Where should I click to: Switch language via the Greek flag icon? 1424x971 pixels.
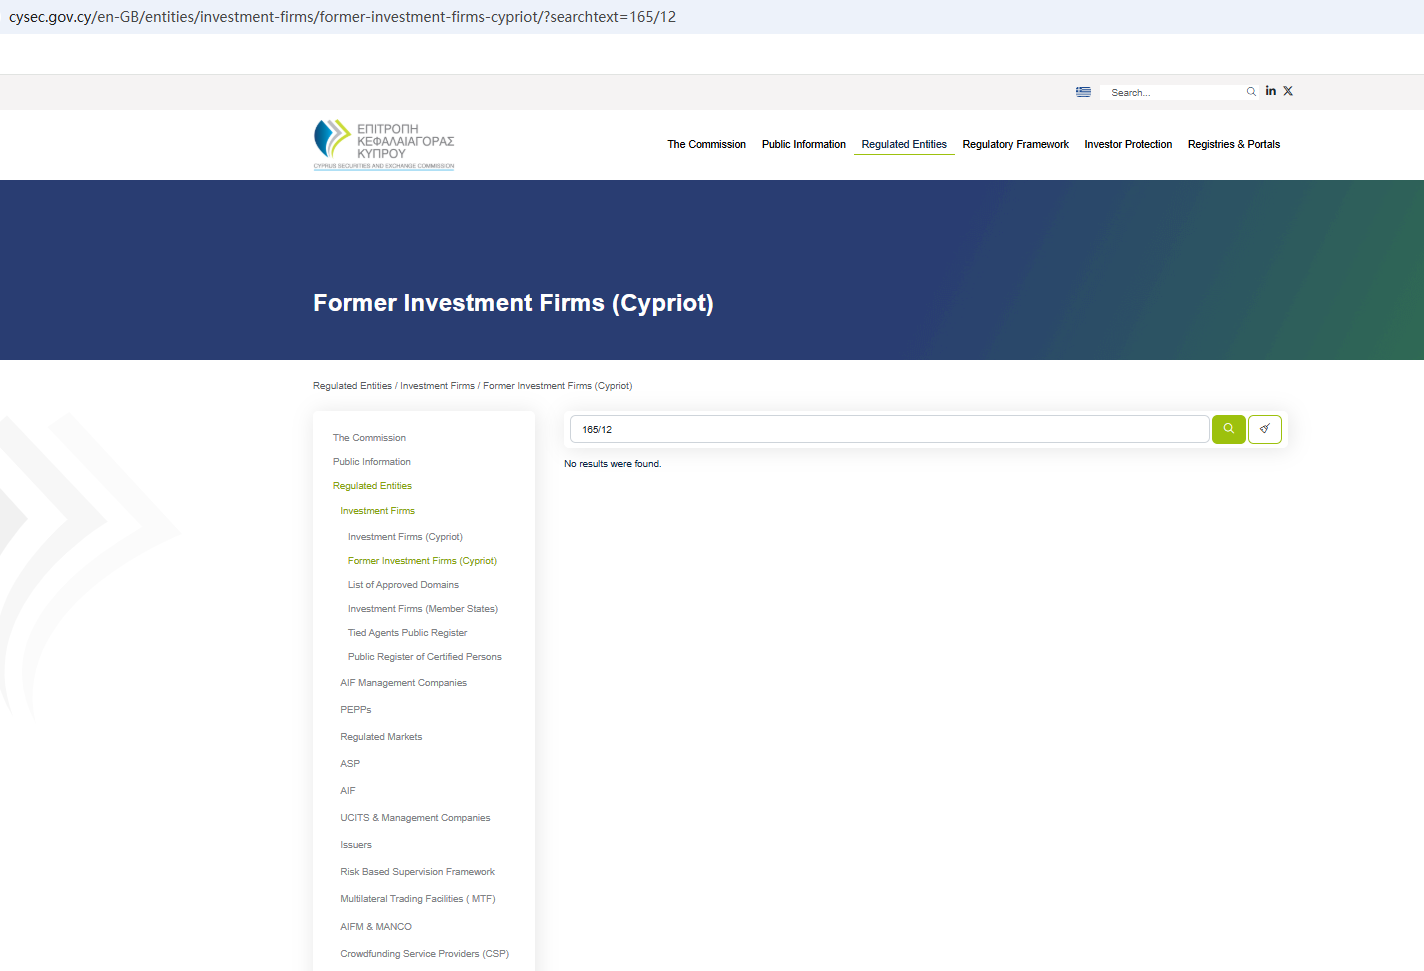coord(1083,92)
